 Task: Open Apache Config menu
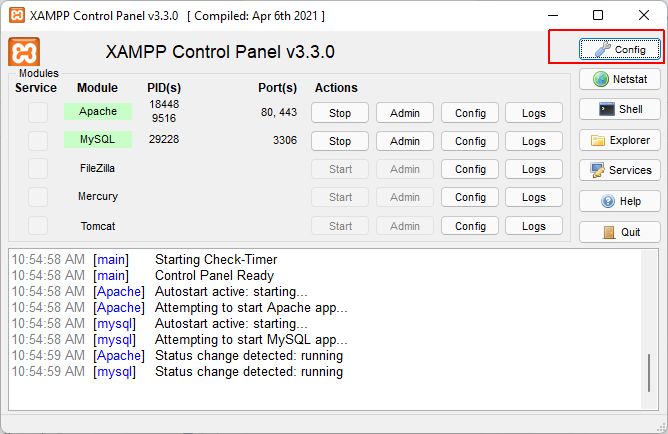tap(470, 113)
